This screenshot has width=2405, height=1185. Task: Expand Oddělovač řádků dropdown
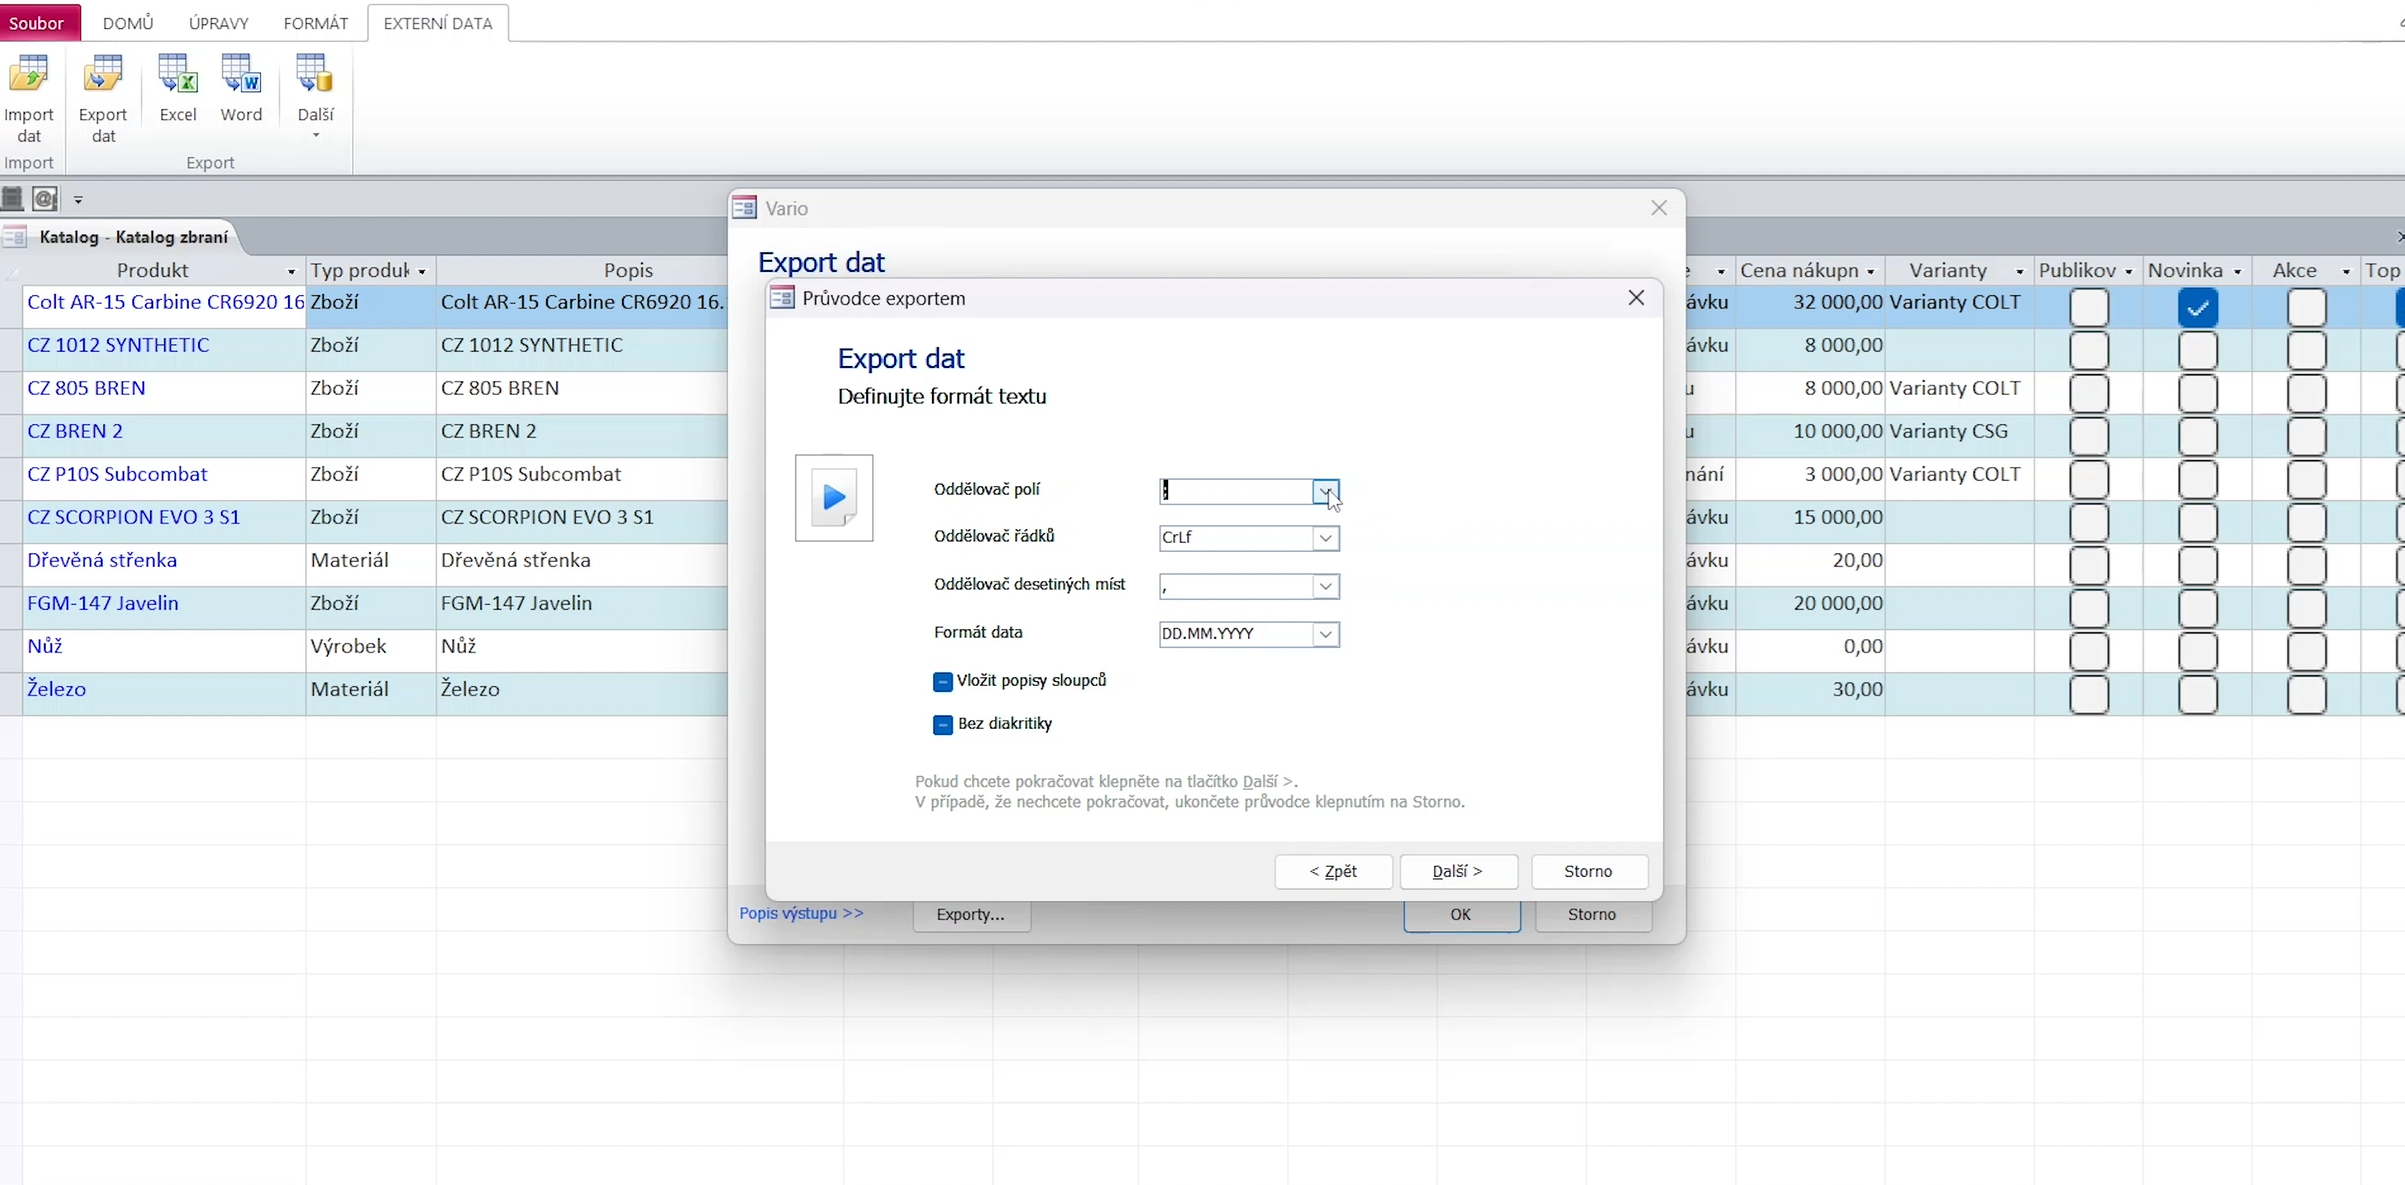point(1325,538)
